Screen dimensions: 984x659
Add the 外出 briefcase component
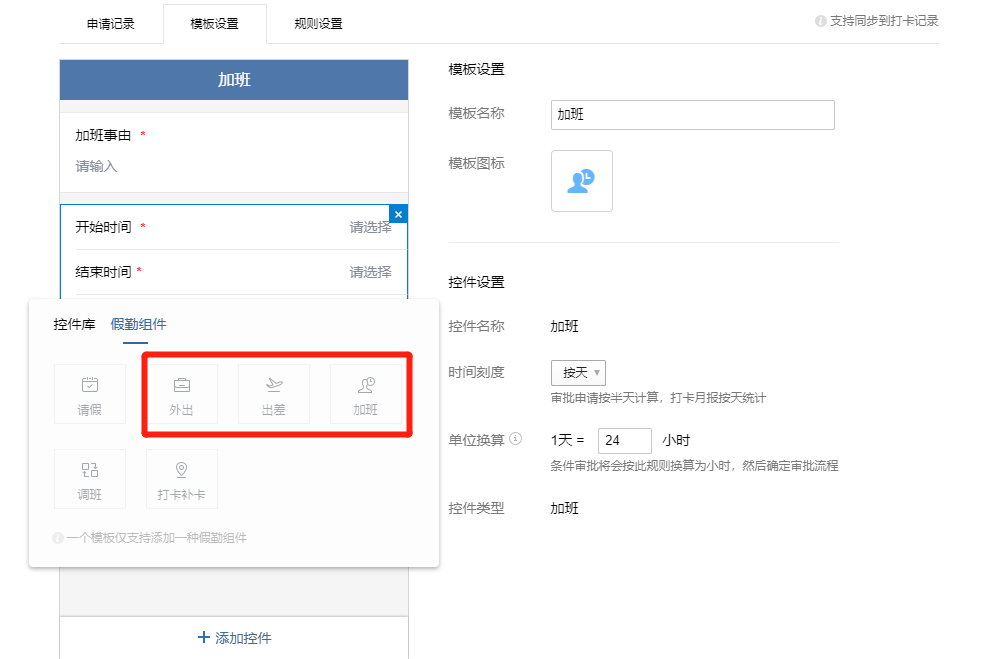point(181,394)
